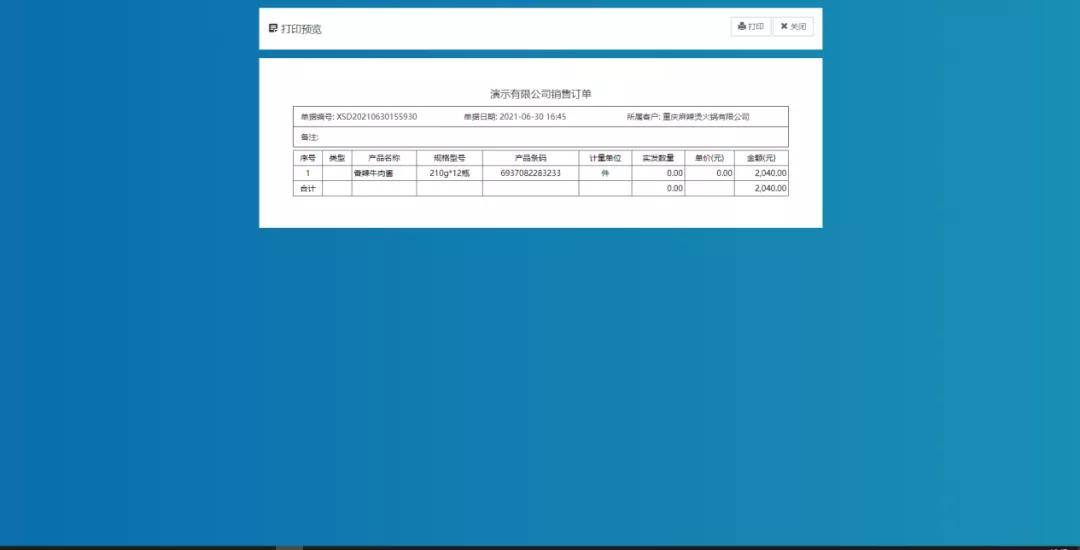The width and height of the screenshot is (1080, 550).
Task: Click the 产品名称 column header
Action: pos(384,158)
